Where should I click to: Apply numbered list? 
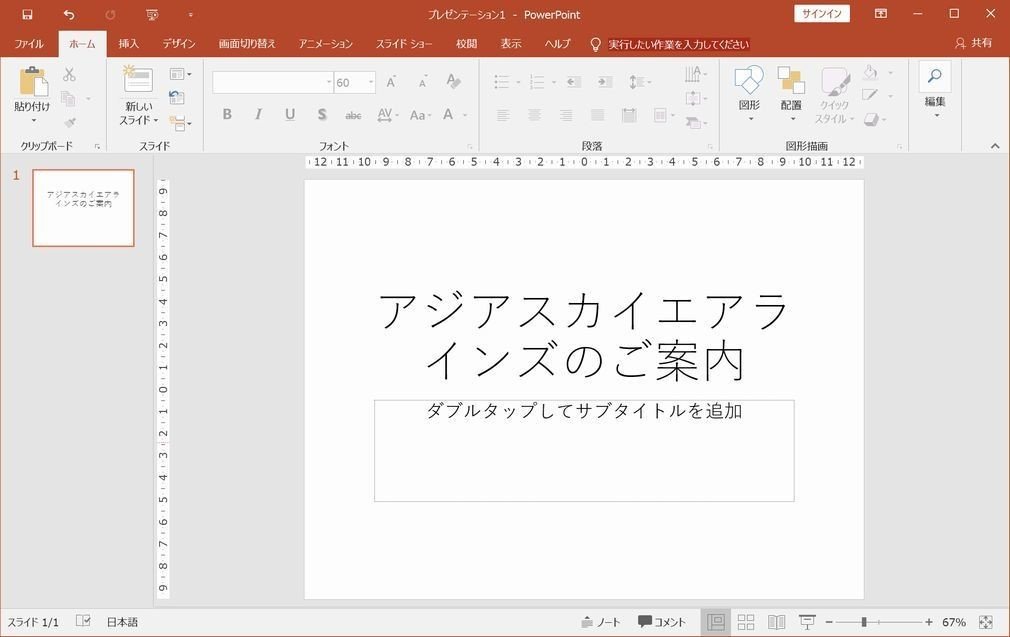click(x=537, y=82)
